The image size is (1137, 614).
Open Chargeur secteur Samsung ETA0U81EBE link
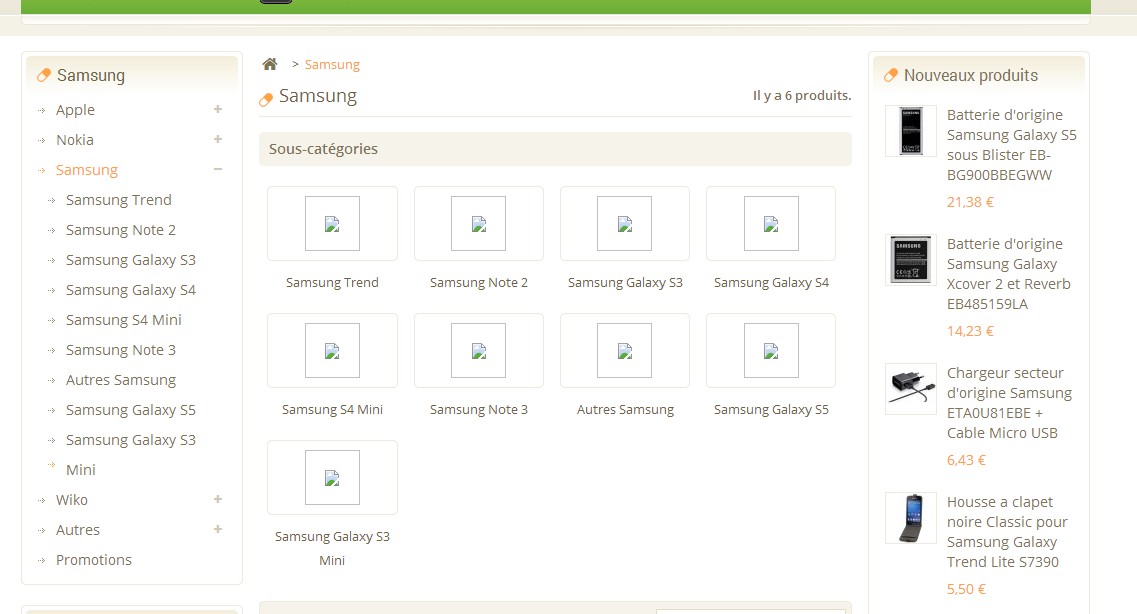pos(1009,403)
